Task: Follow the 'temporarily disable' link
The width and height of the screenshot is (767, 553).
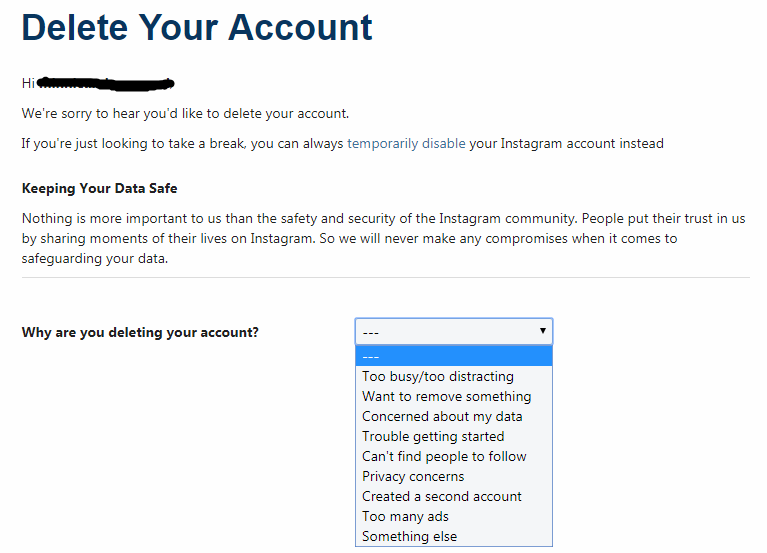Action: tap(406, 144)
